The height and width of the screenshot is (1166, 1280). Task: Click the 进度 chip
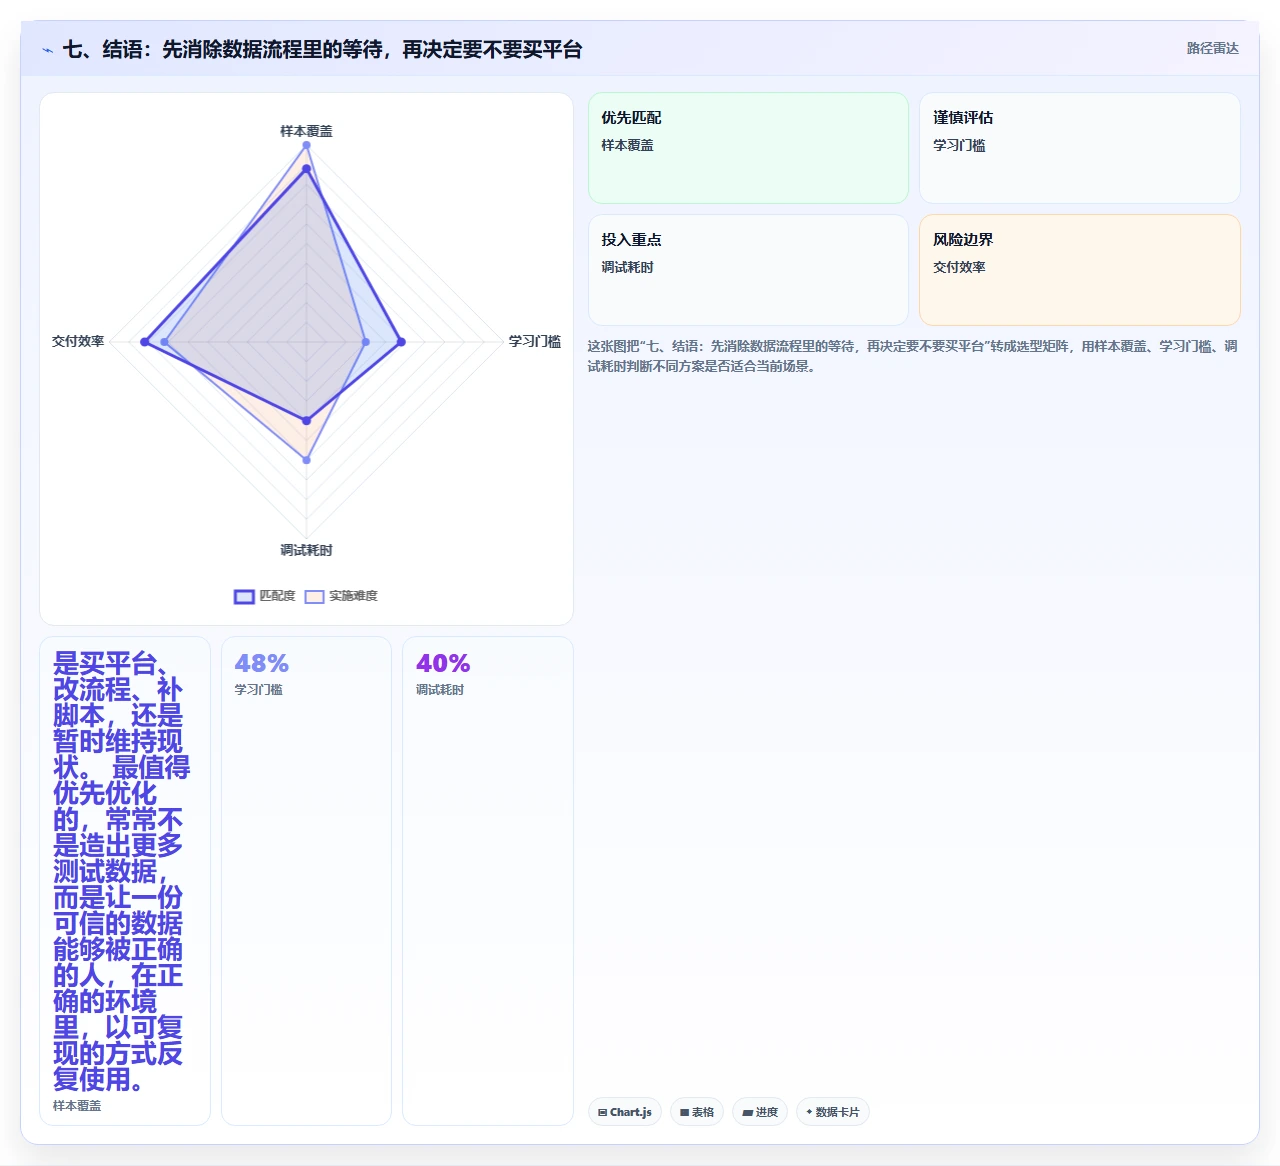point(760,1112)
